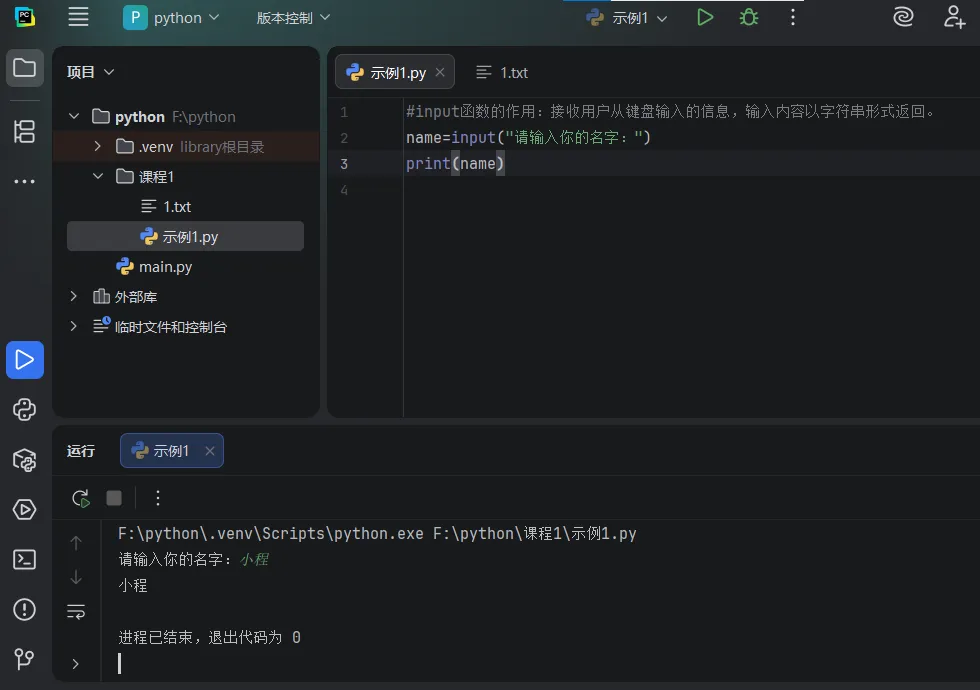
Task: Collapse the python root folder
Action: (x=74, y=116)
